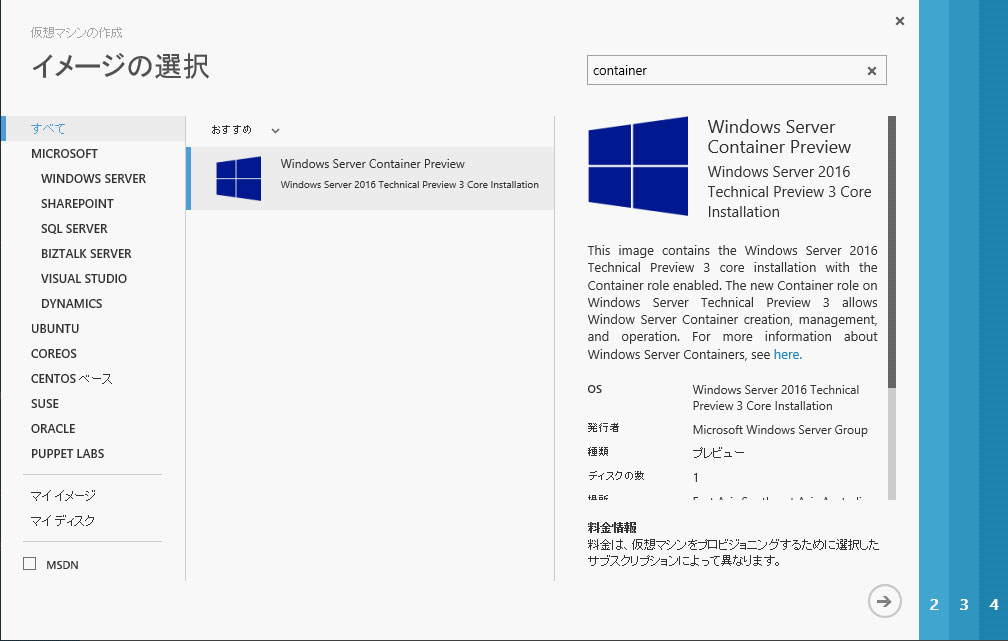The width and height of the screenshot is (1008, 641).
Task: Open マイ イメージ list
Action: [63, 496]
